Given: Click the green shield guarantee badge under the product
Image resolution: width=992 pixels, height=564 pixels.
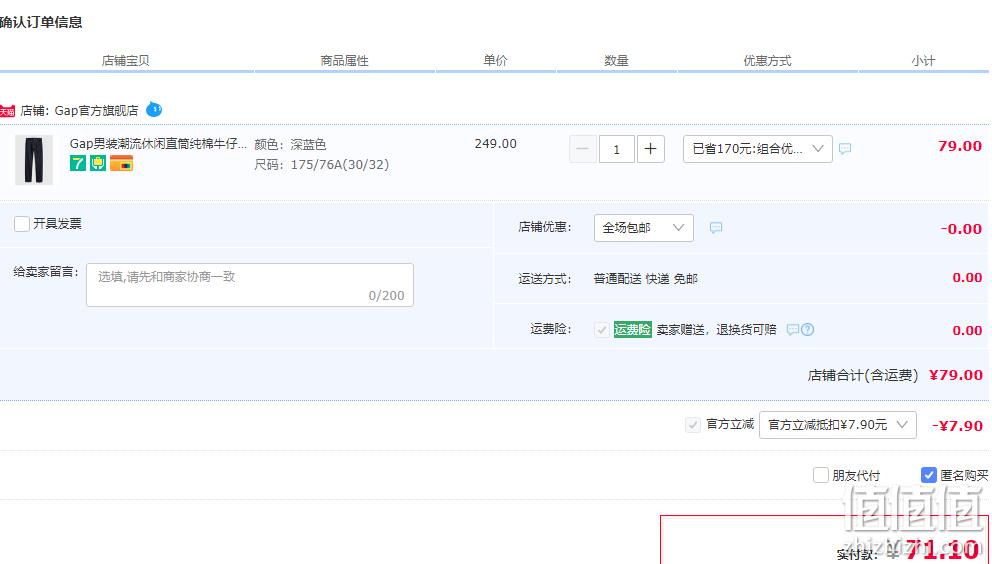Looking at the screenshot, I should (97, 163).
